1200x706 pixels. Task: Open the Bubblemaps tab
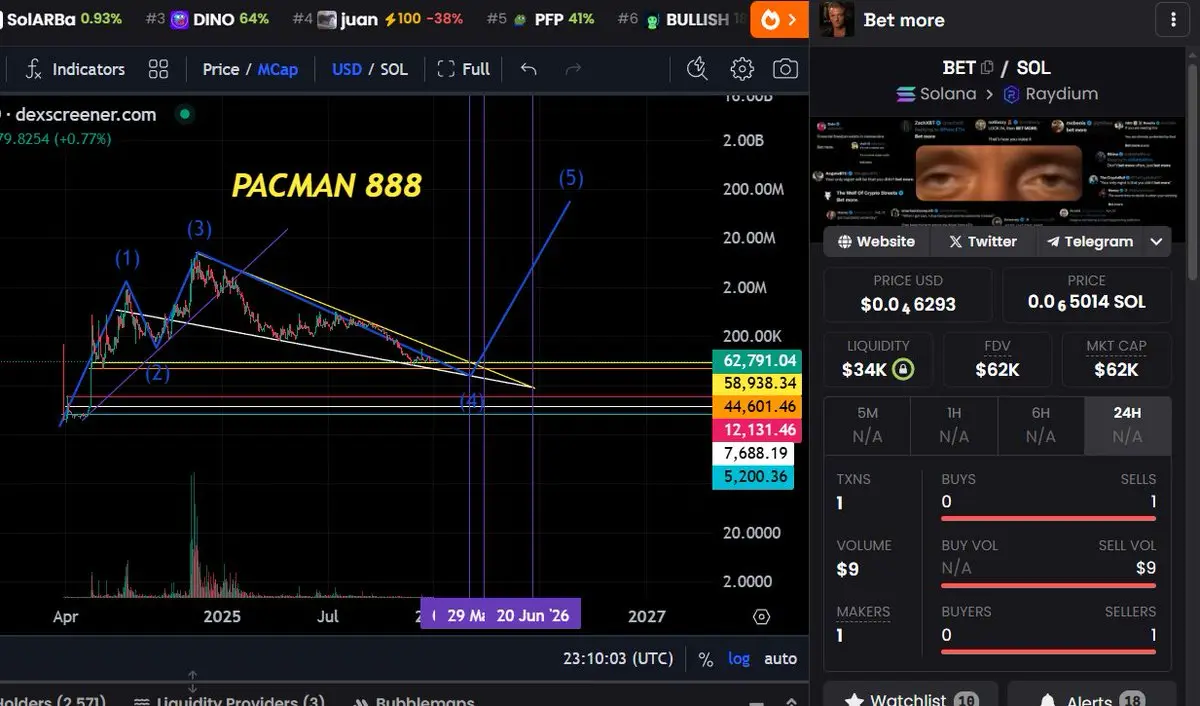(416, 700)
